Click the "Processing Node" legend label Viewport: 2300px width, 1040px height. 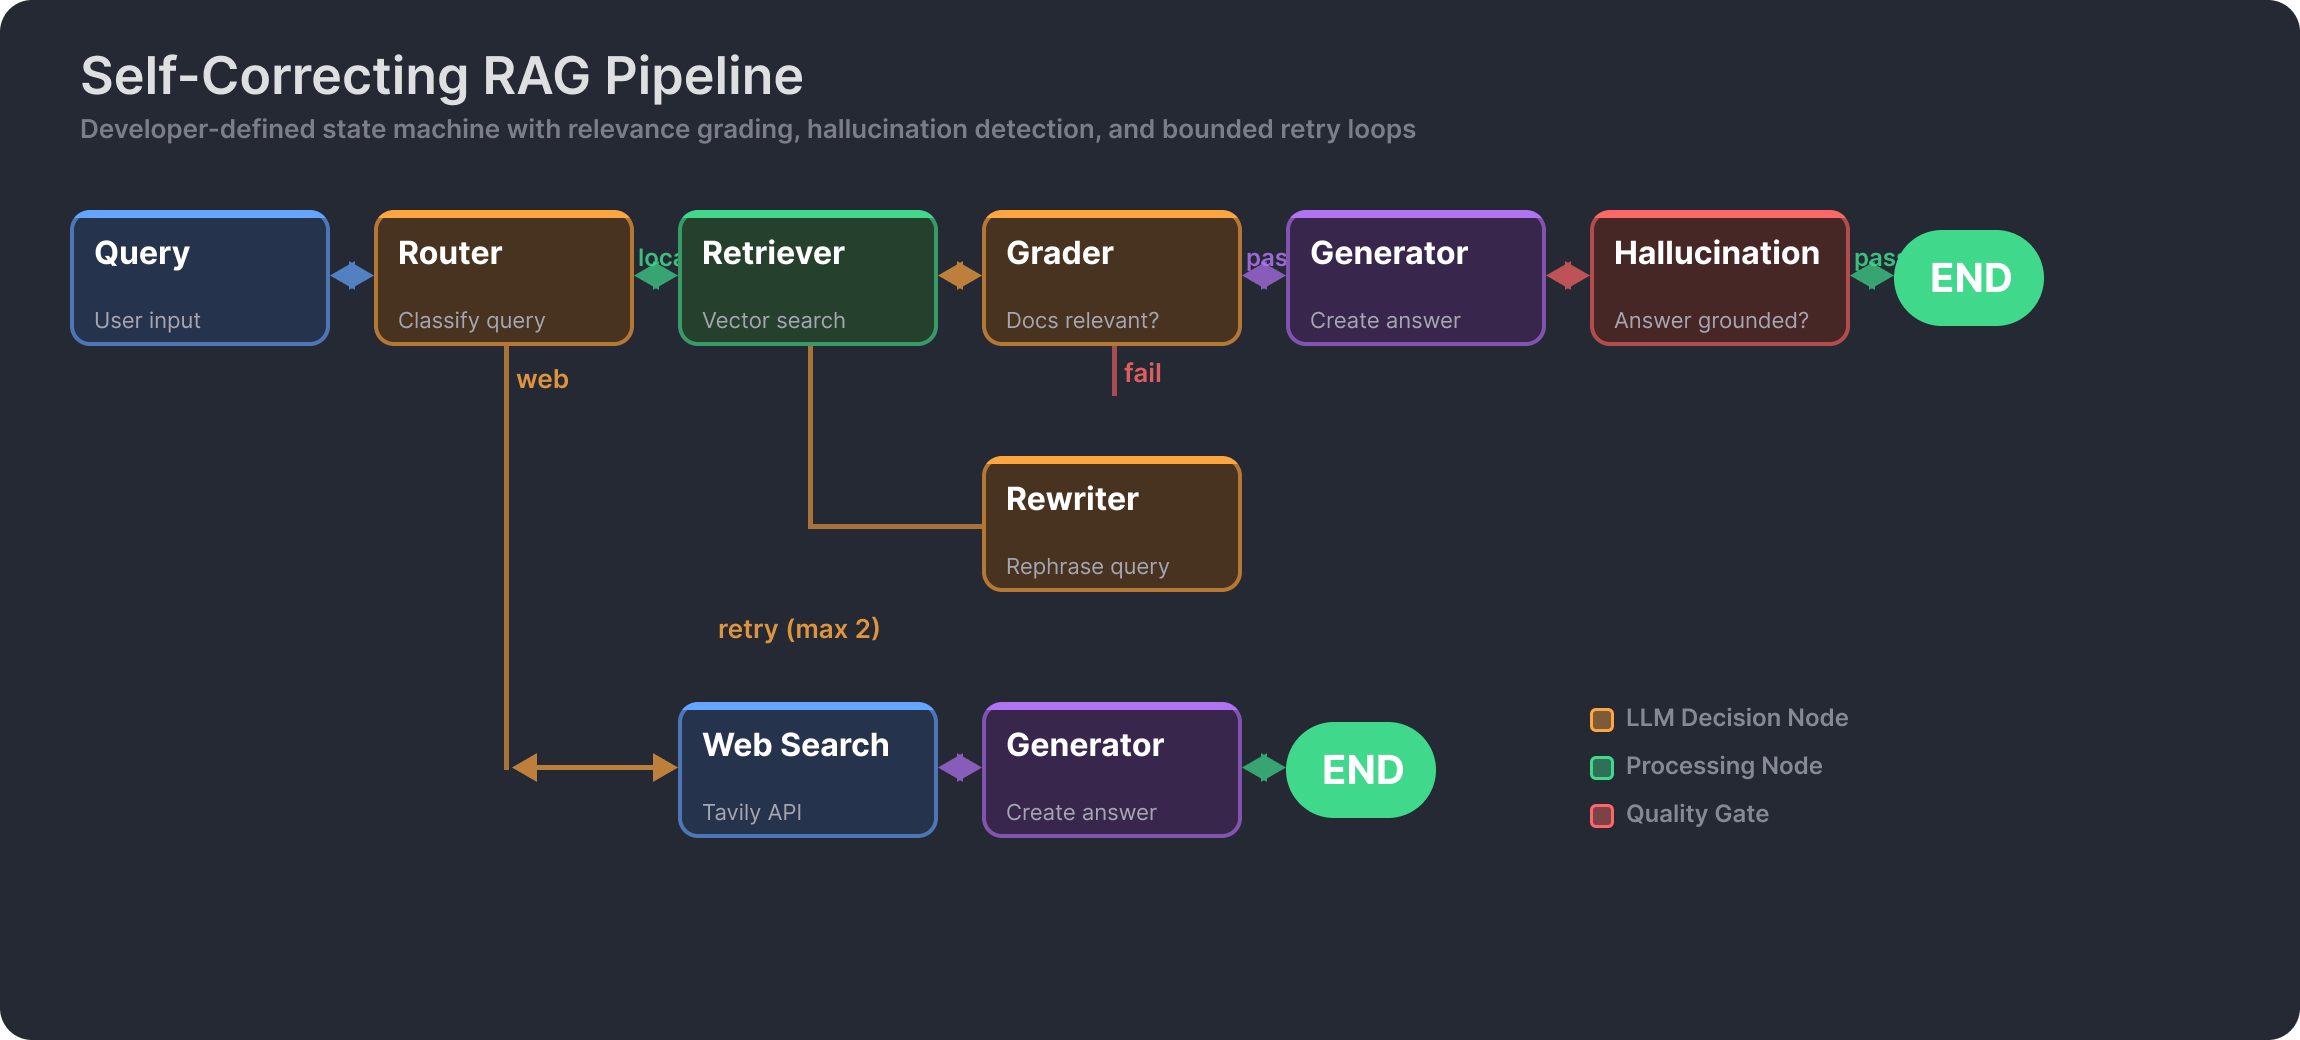[x=1724, y=766]
